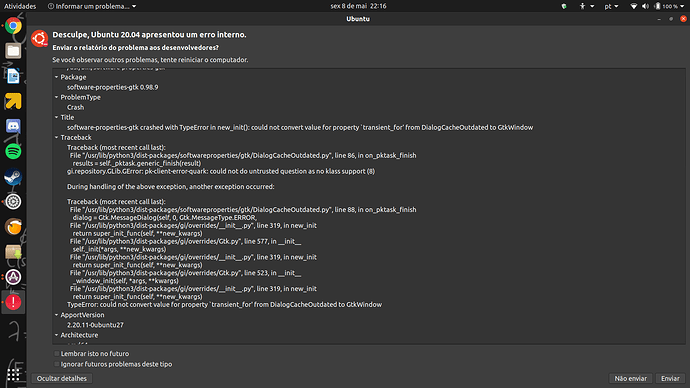
Task: Select the red Apport error icon in dock
Action: [13, 302]
